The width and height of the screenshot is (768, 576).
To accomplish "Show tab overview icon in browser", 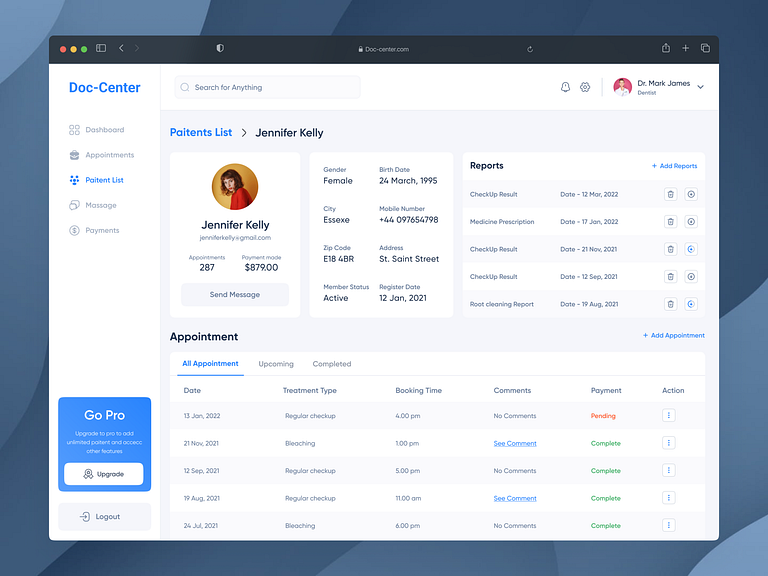I will pyautogui.click(x=705, y=48).
